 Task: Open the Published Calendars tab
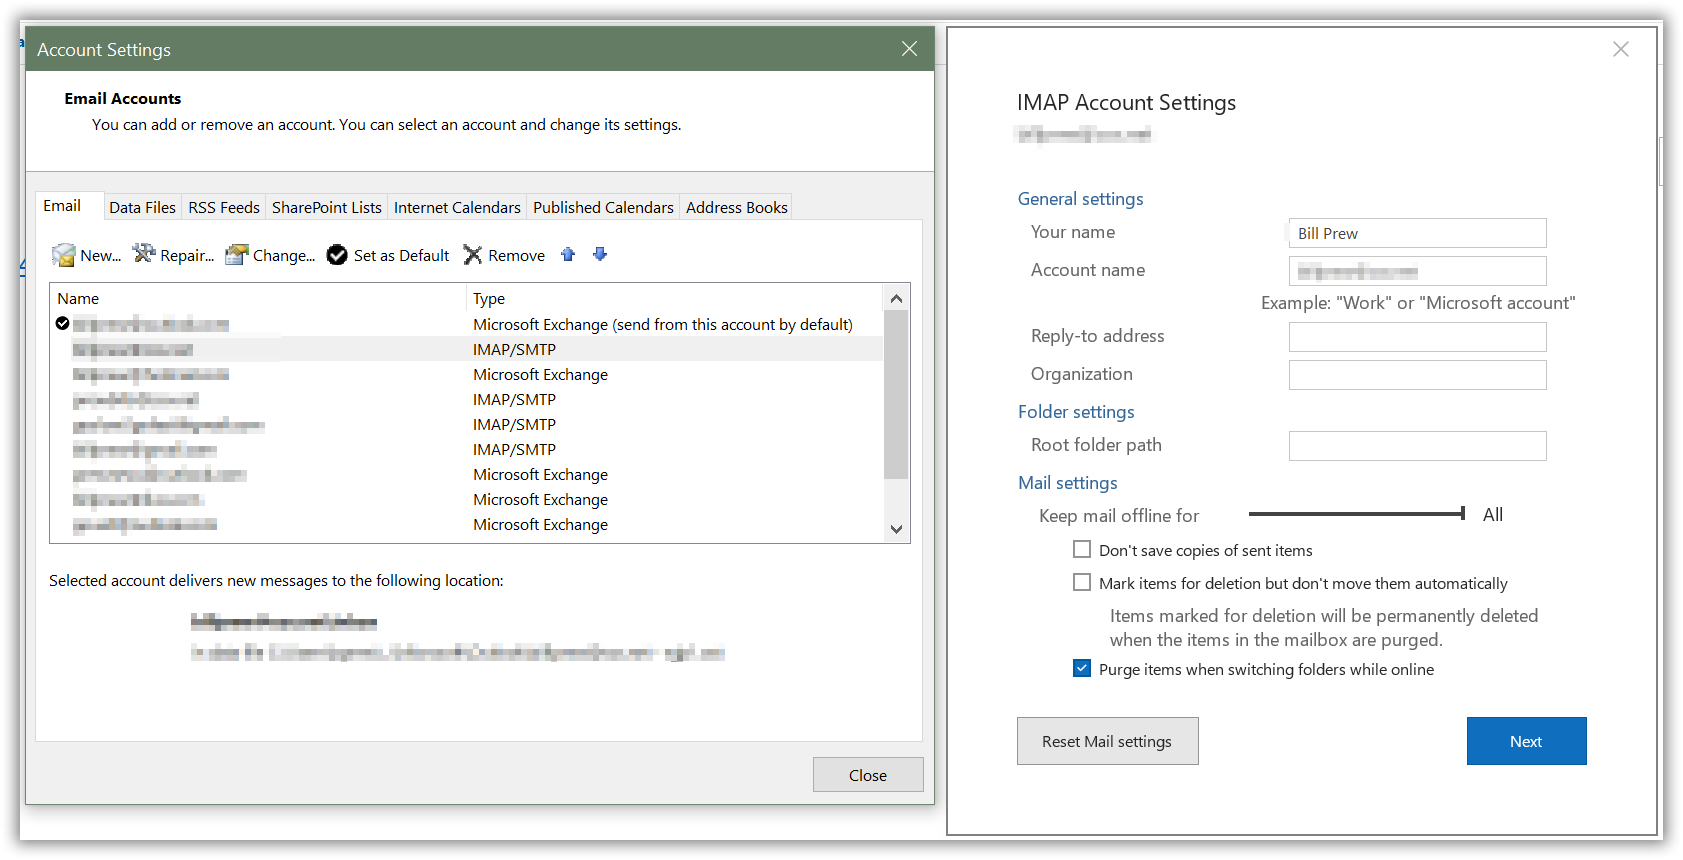[603, 207]
